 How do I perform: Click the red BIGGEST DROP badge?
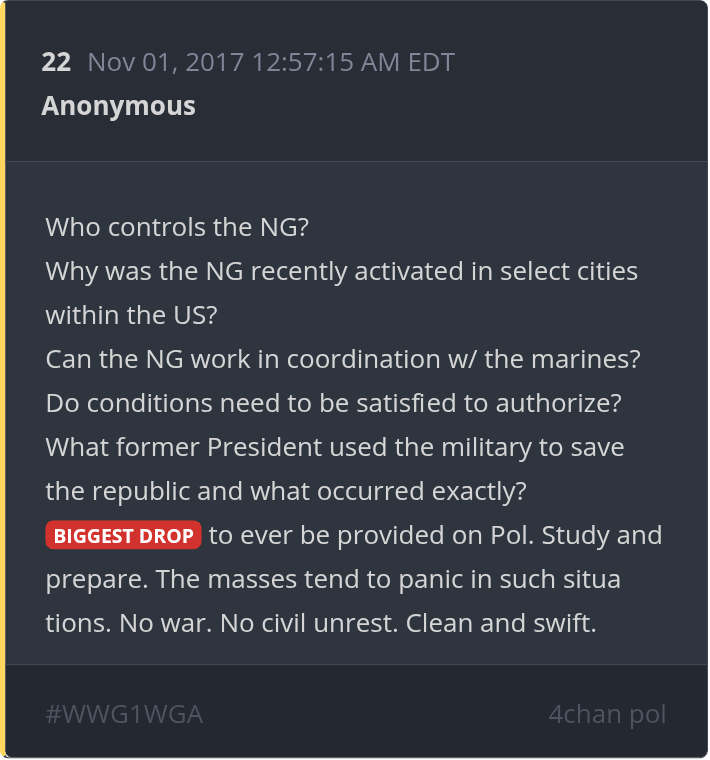click(123, 536)
